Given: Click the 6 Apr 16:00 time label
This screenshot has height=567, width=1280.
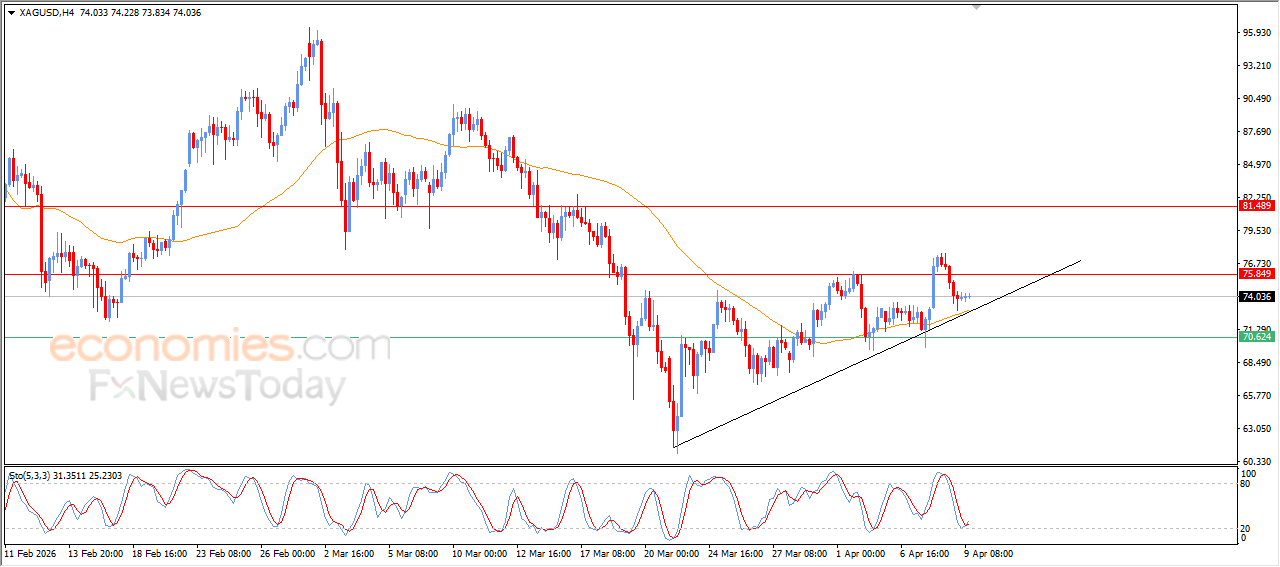Looking at the screenshot, I should [x=925, y=553].
